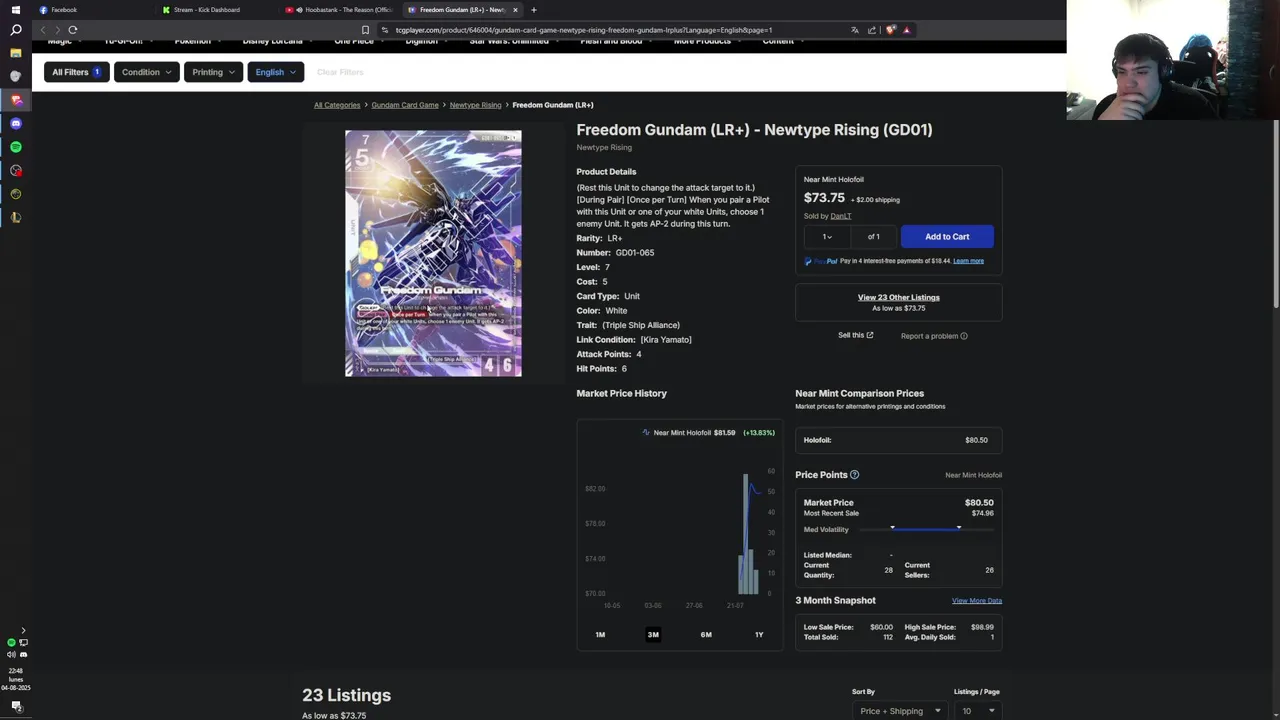Go back in the browser
The height and width of the screenshot is (720, 1280).
coord(43,30)
